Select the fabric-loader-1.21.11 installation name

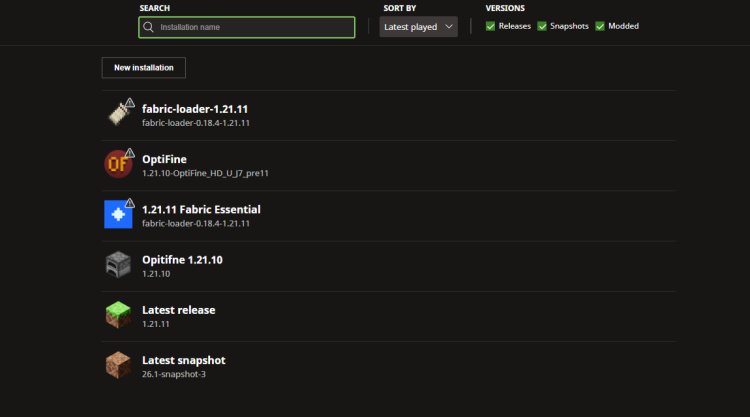click(x=195, y=108)
